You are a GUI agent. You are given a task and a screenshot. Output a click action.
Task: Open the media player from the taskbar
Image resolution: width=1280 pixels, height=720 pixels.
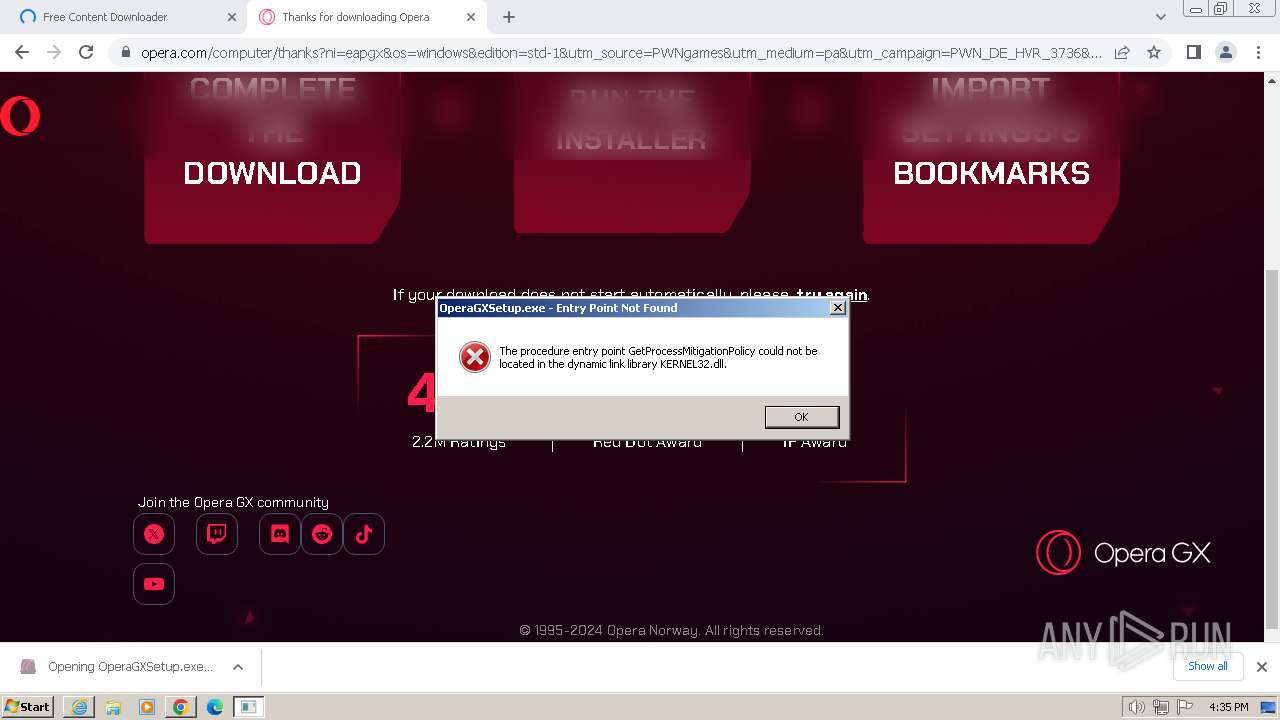pos(147,707)
